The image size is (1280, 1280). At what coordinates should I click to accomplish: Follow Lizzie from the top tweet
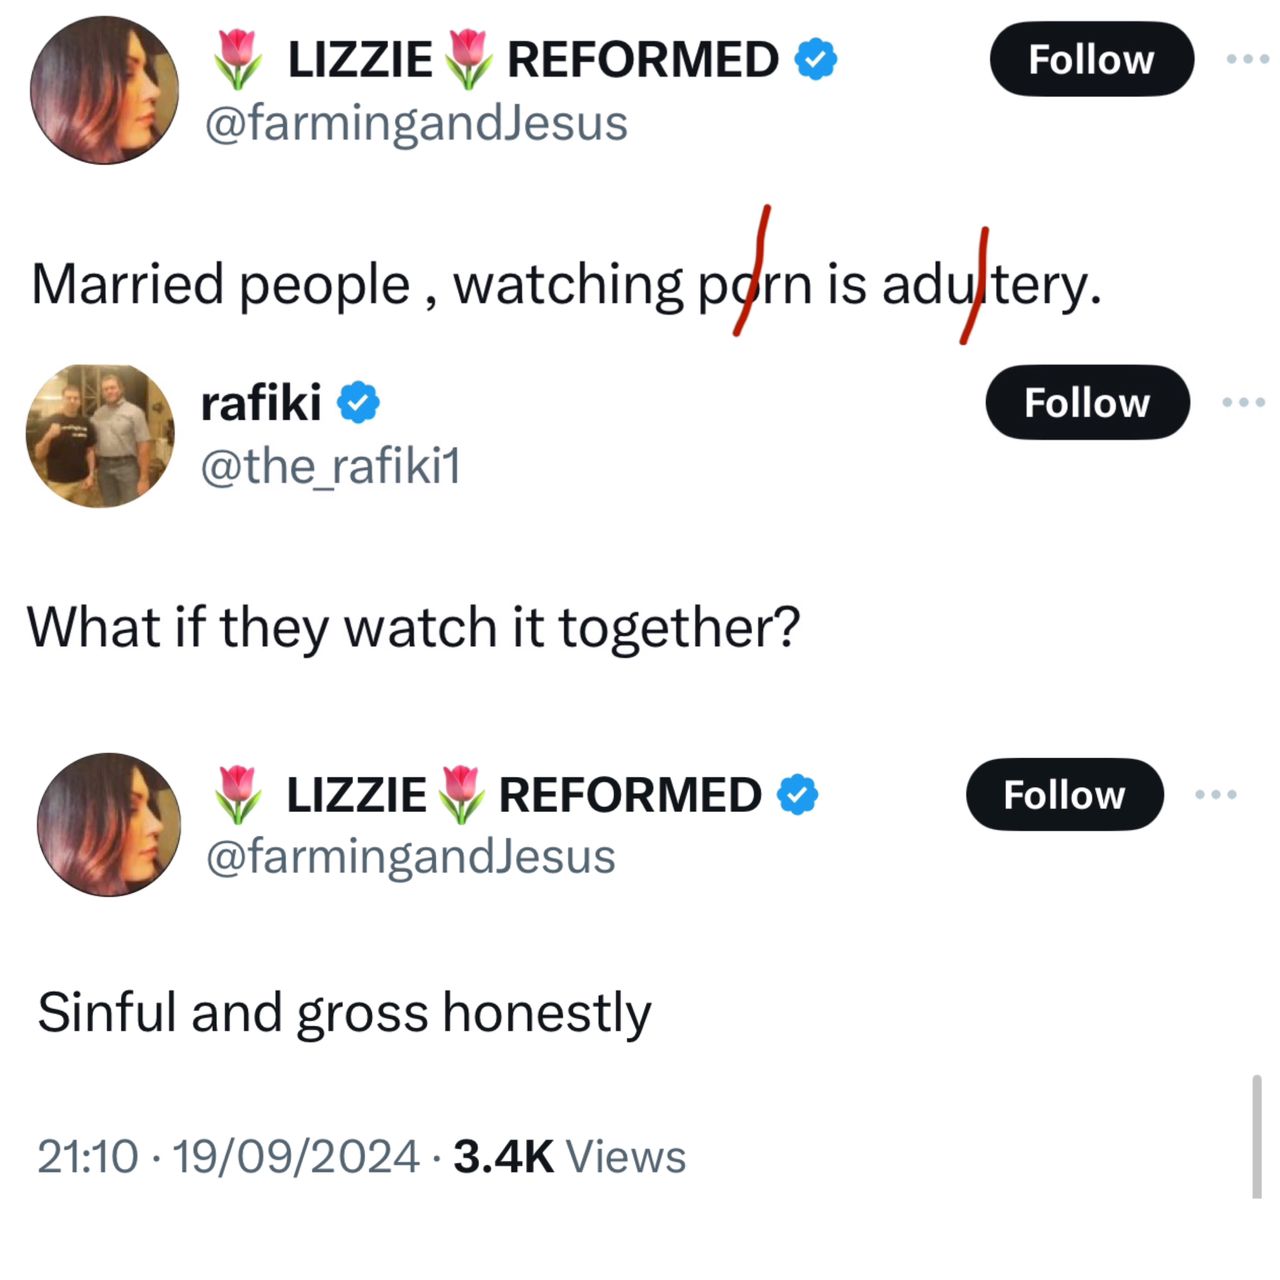pos(1091,59)
